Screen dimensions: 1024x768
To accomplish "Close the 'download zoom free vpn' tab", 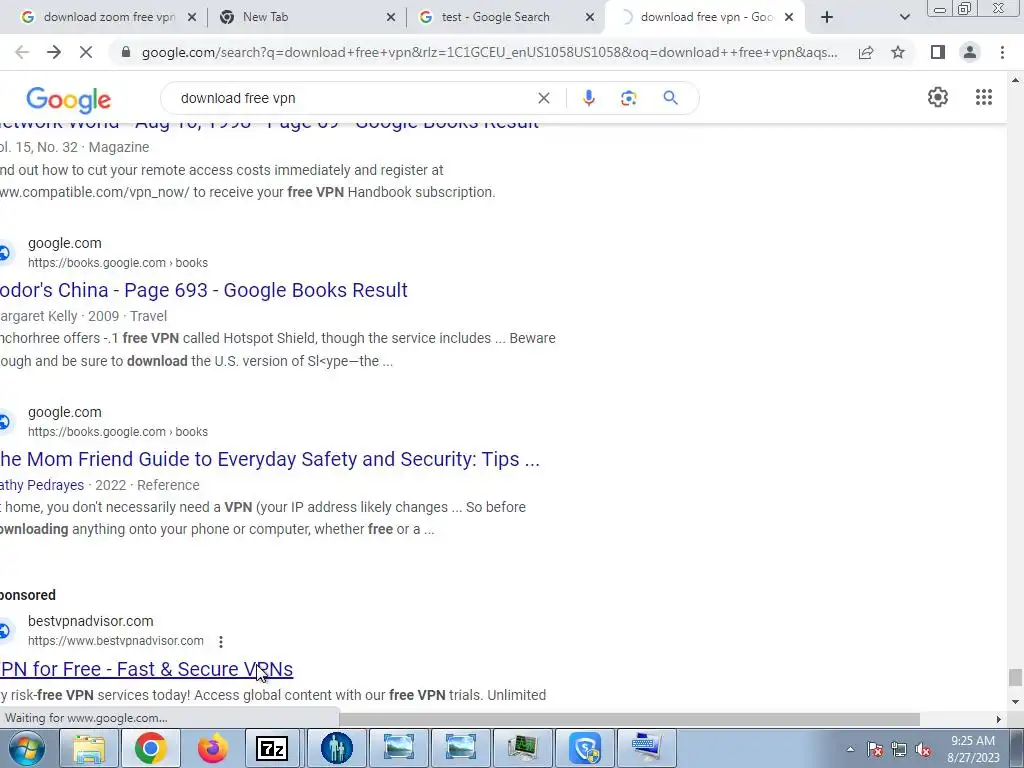I will coord(191,18).
